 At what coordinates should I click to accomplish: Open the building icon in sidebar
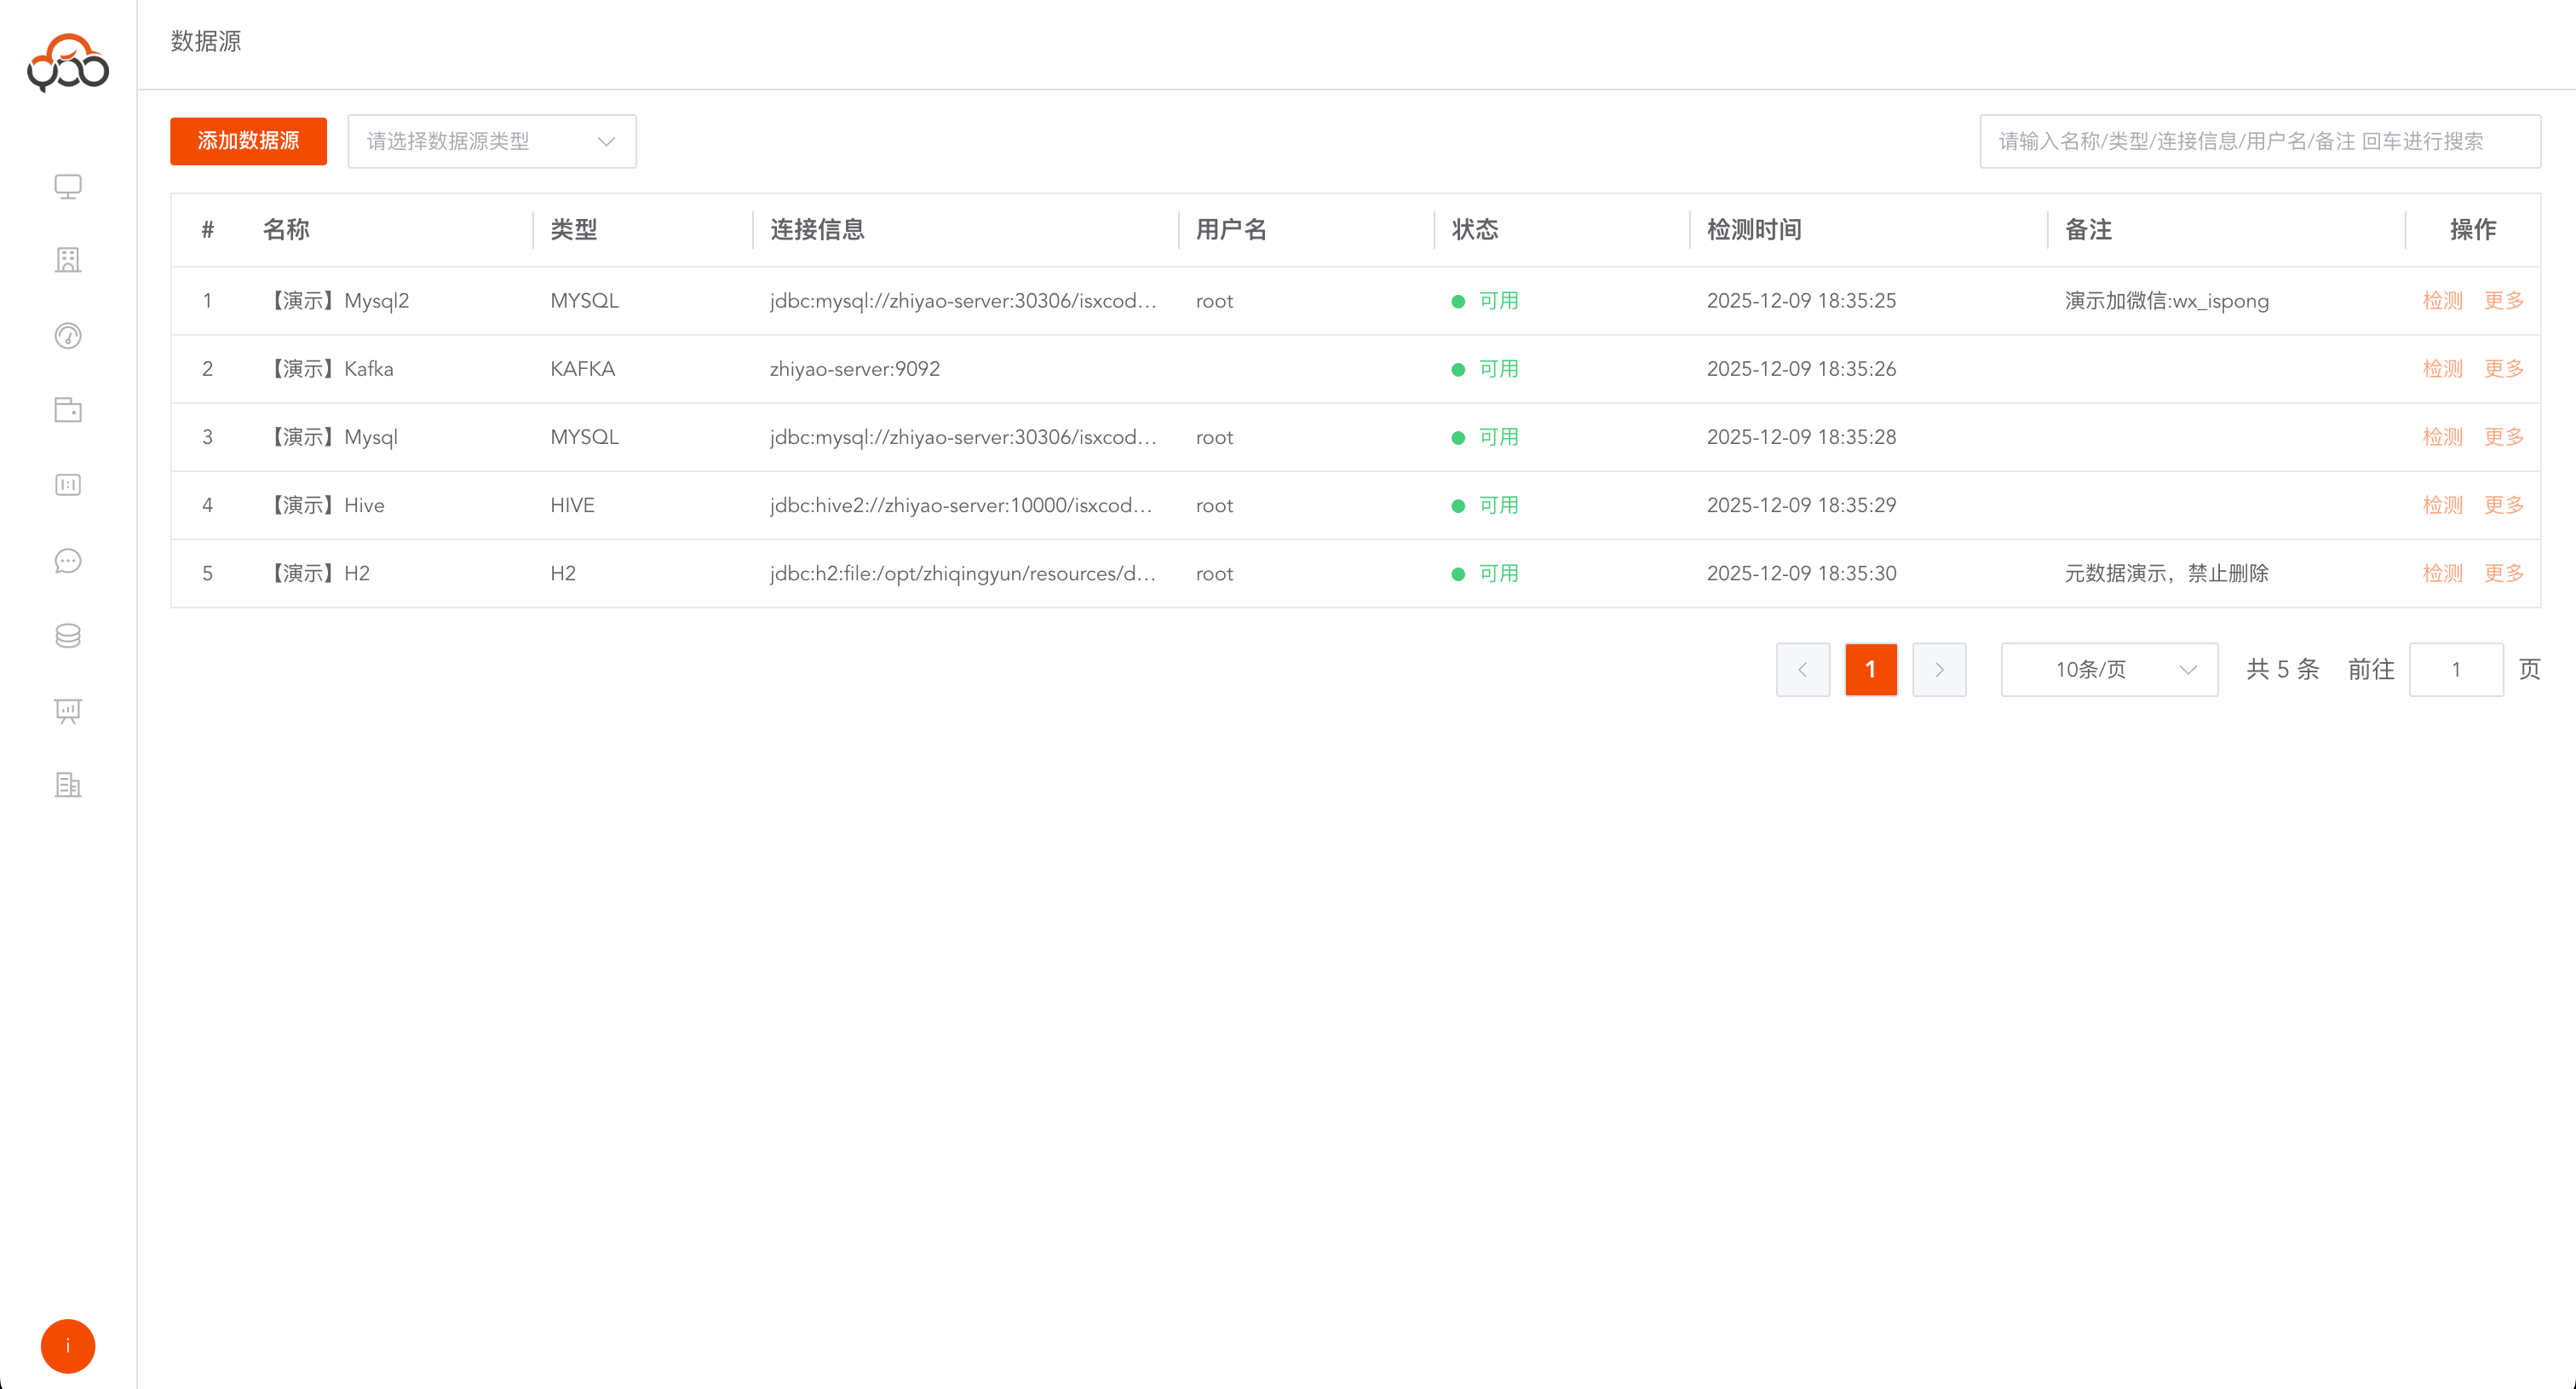[68, 260]
